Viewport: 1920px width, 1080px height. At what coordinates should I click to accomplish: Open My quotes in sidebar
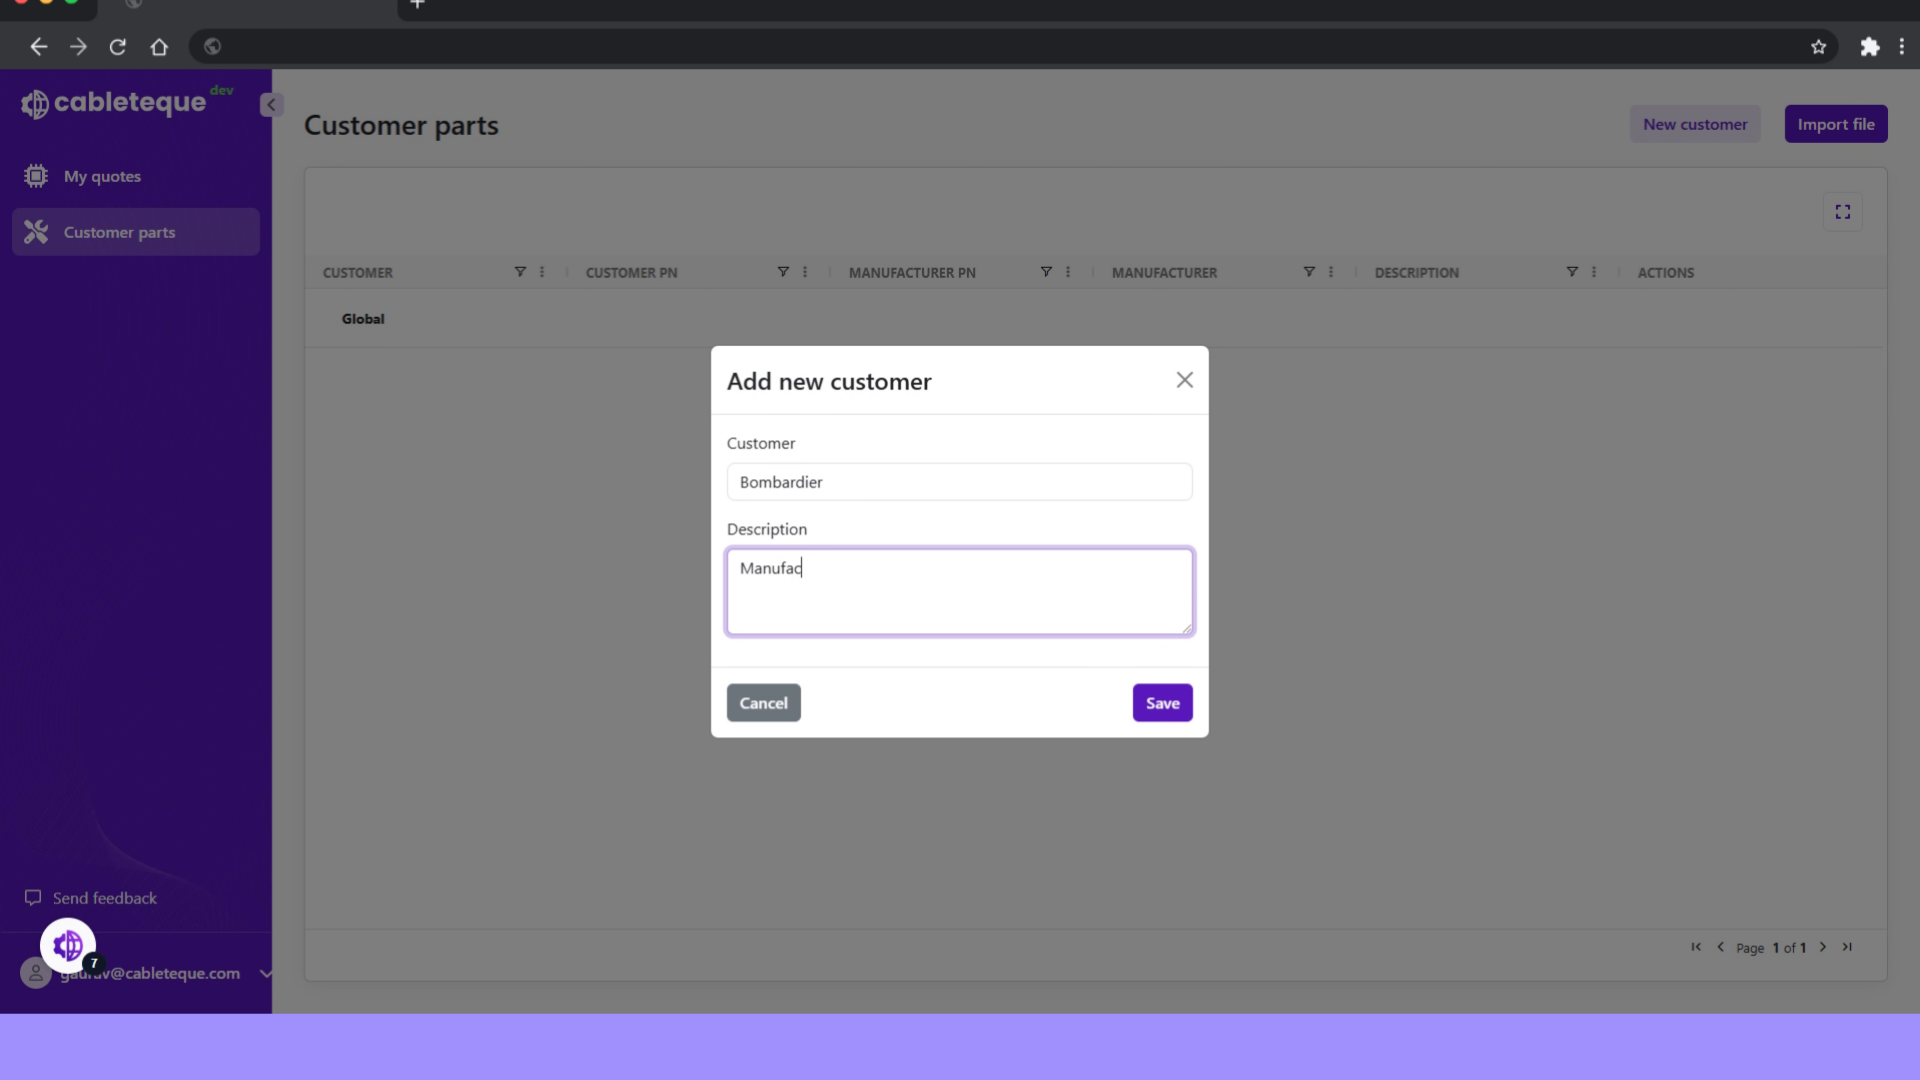click(102, 176)
